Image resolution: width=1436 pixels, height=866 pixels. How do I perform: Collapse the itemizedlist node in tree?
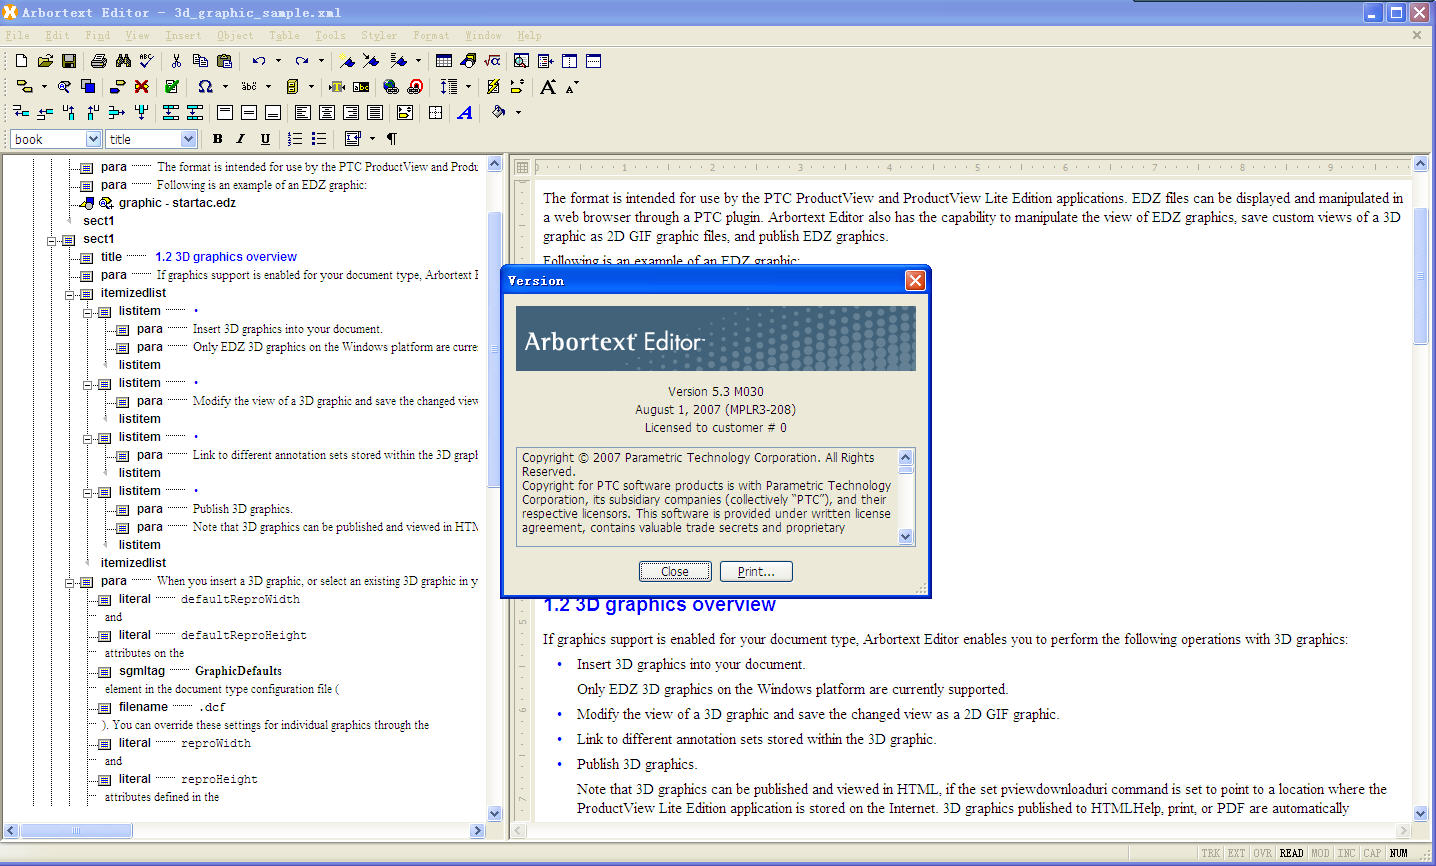coord(70,294)
